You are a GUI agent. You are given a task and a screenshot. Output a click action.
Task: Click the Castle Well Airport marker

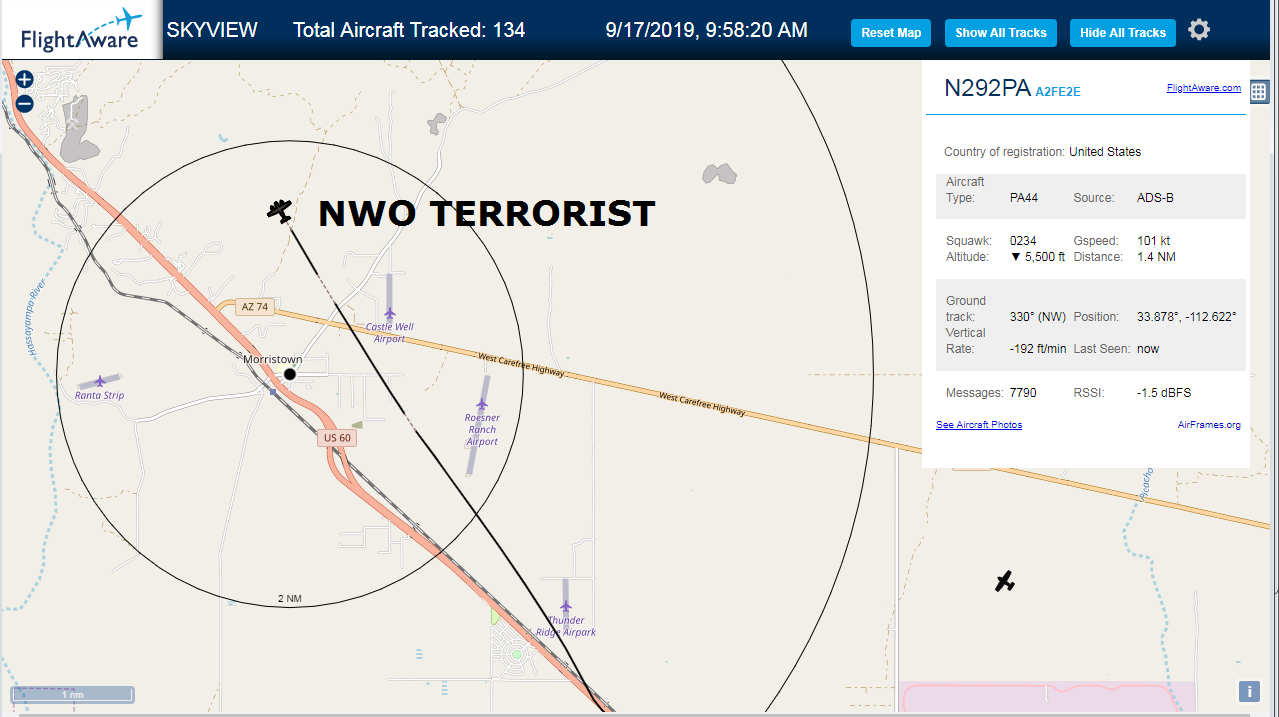[x=390, y=313]
